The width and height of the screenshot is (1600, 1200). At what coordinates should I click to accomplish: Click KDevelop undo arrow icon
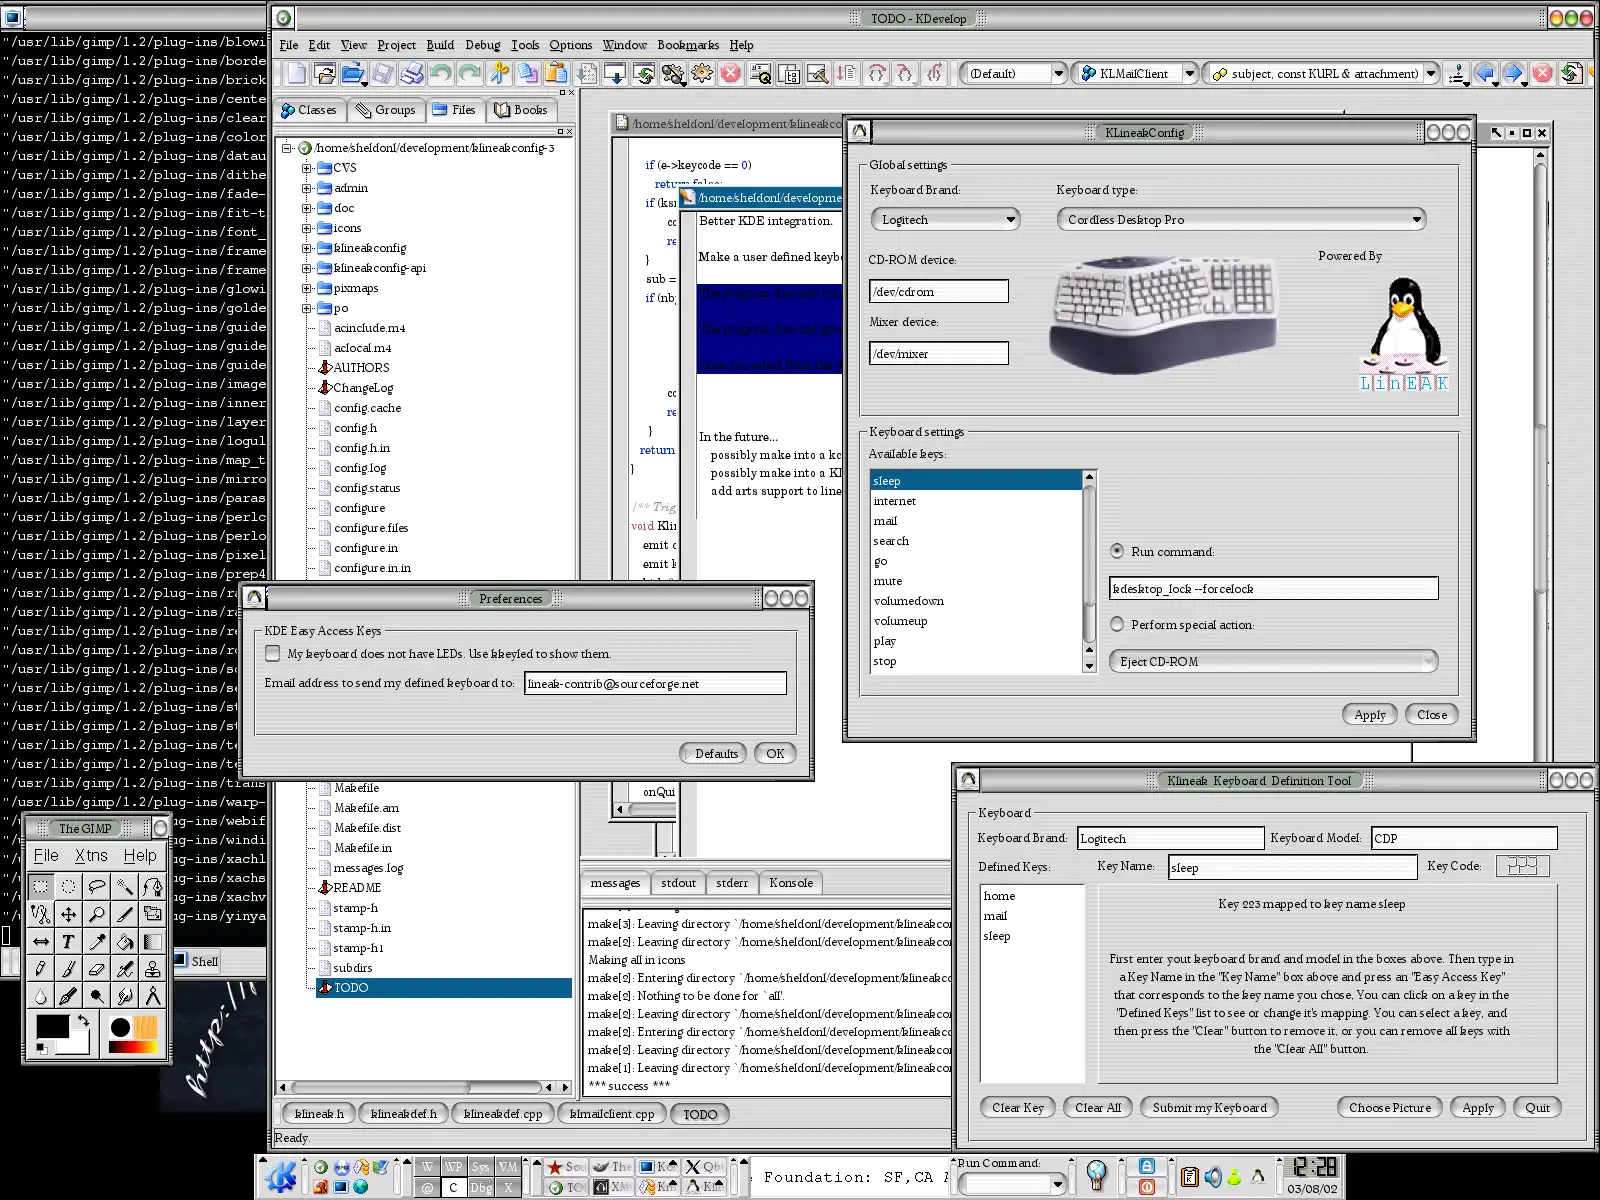[441, 73]
